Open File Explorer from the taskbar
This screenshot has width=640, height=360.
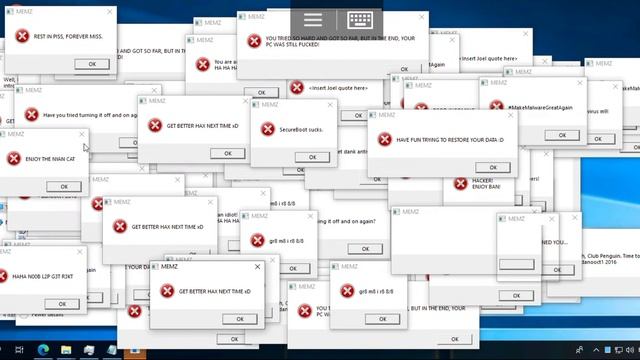[66, 350]
